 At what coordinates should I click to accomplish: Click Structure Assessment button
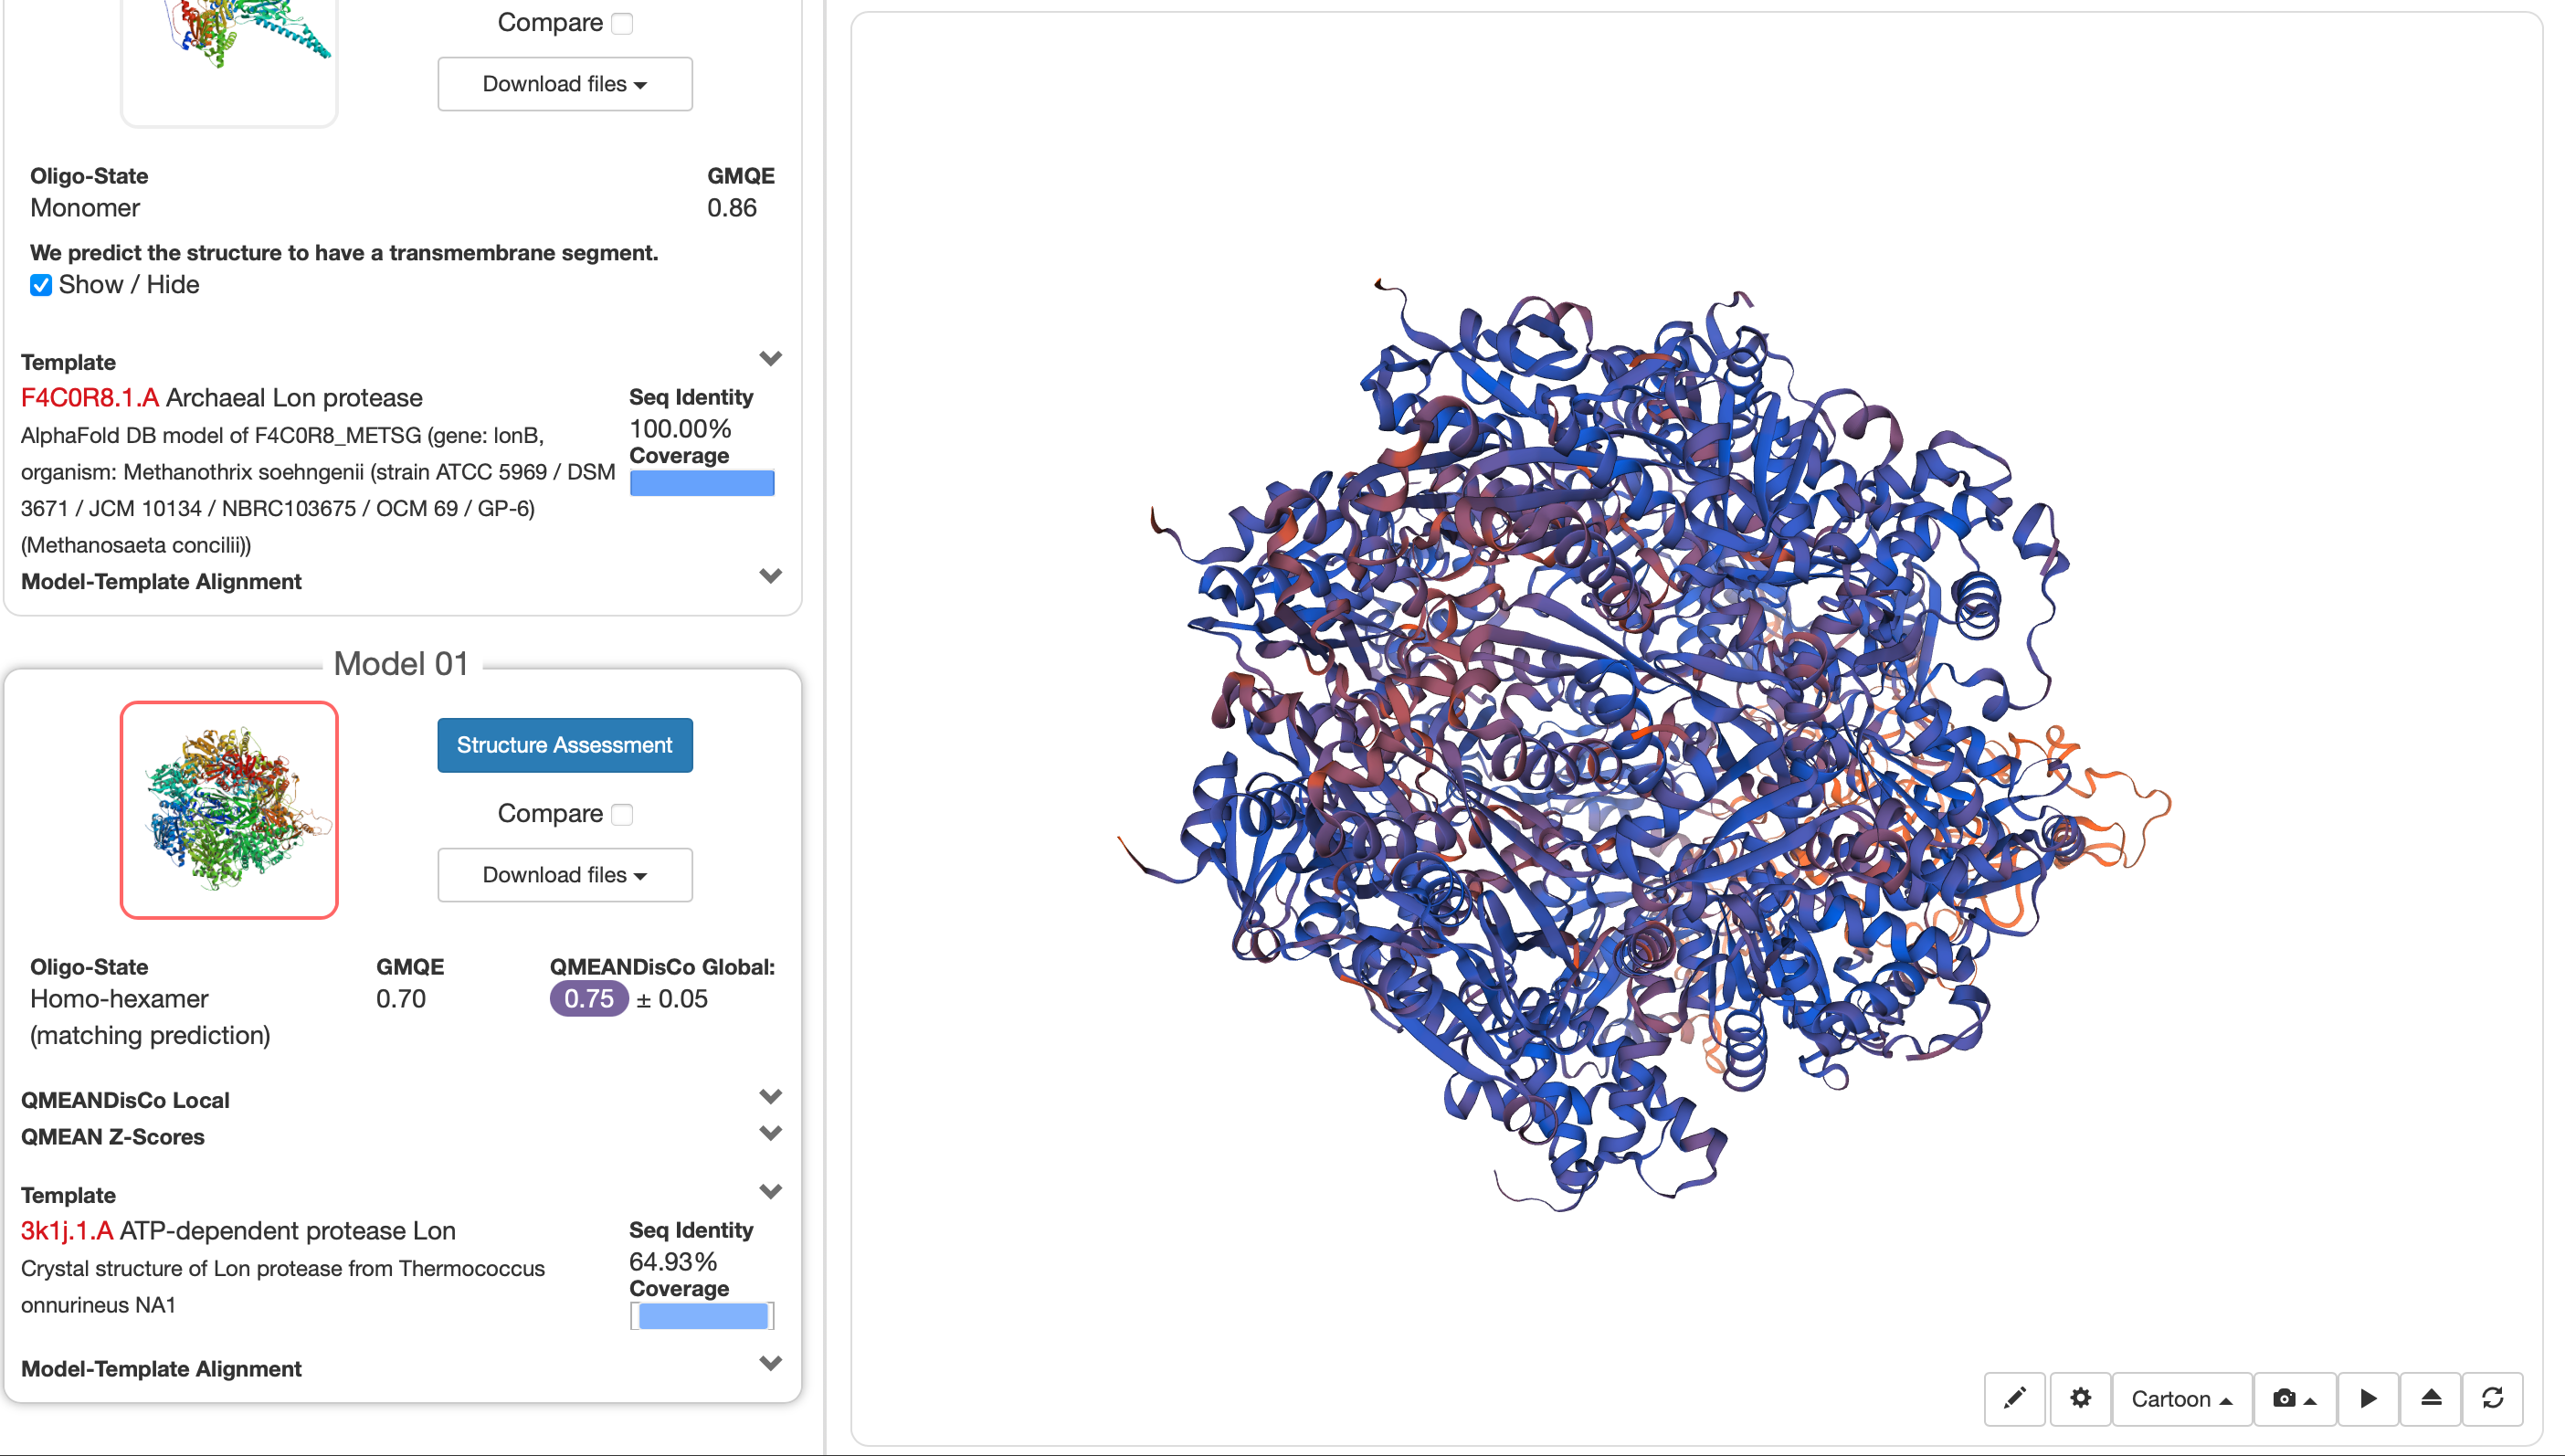pos(565,745)
